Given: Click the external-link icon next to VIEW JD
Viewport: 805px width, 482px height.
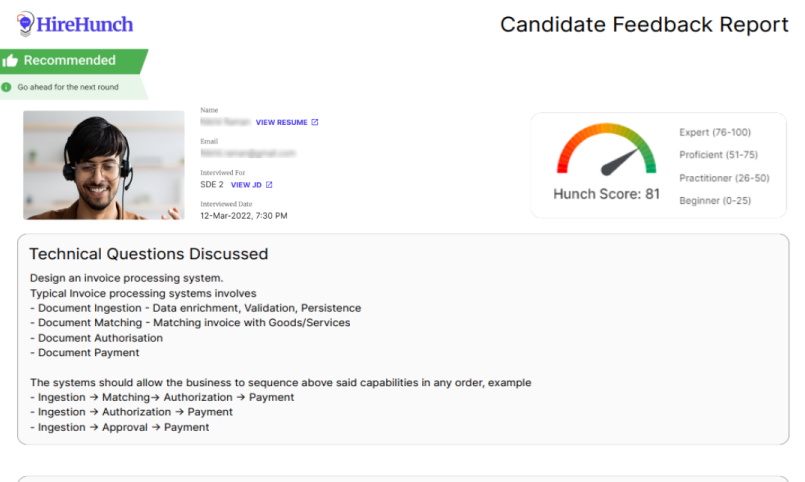Looking at the screenshot, I should (269, 185).
